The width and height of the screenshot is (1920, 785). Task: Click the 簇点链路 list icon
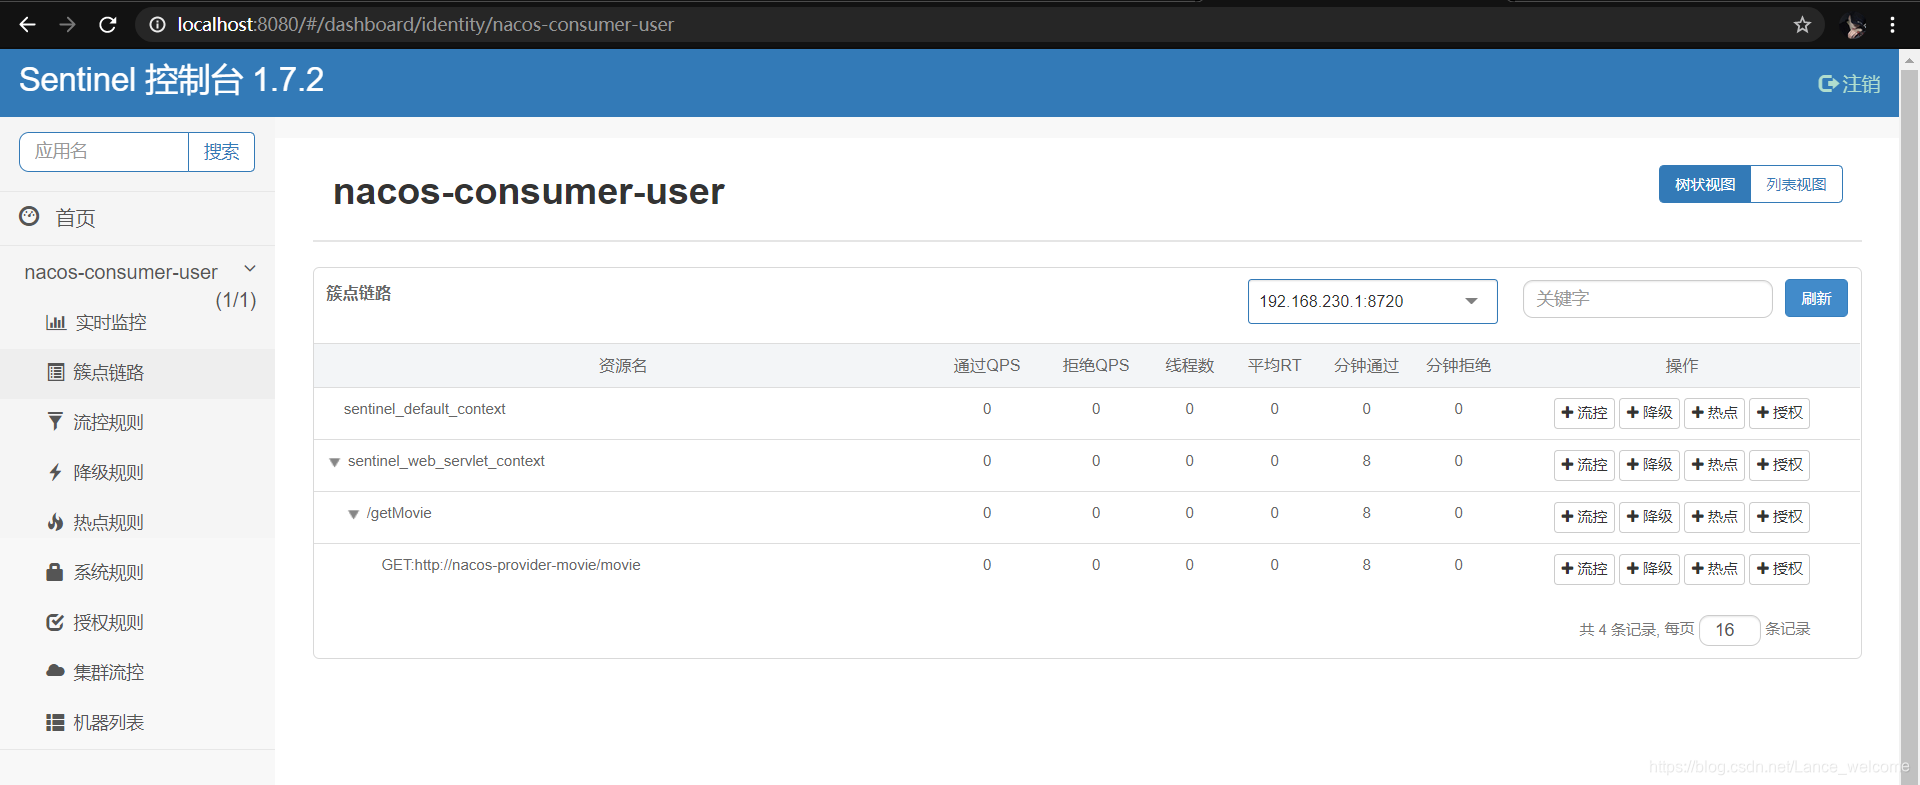click(56, 372)
